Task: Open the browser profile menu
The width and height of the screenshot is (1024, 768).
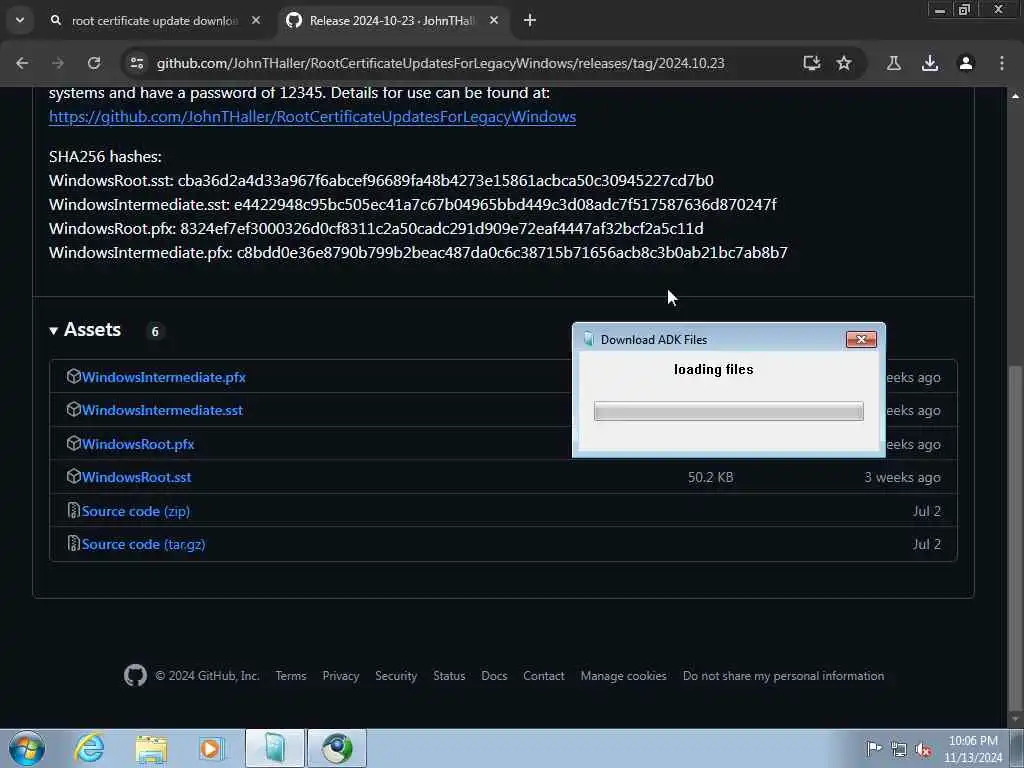Action: [966, 63]
